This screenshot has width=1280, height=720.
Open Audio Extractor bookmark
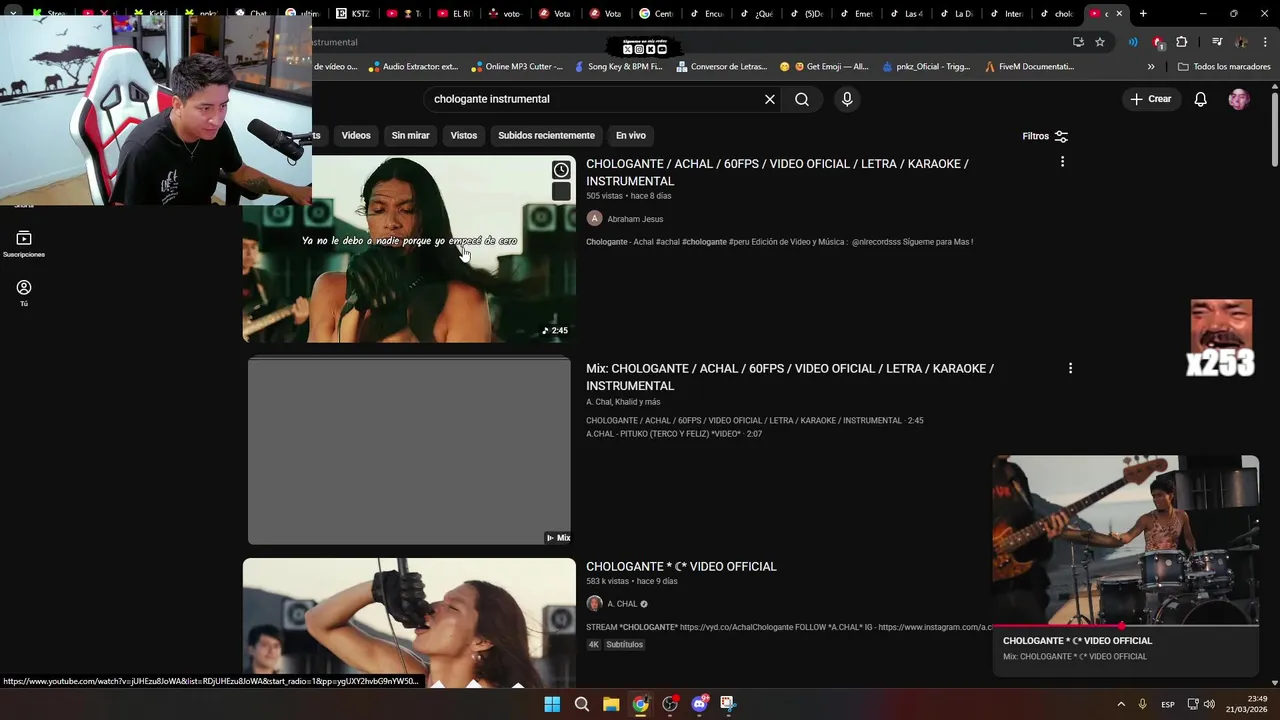click(x=413, y=67)
